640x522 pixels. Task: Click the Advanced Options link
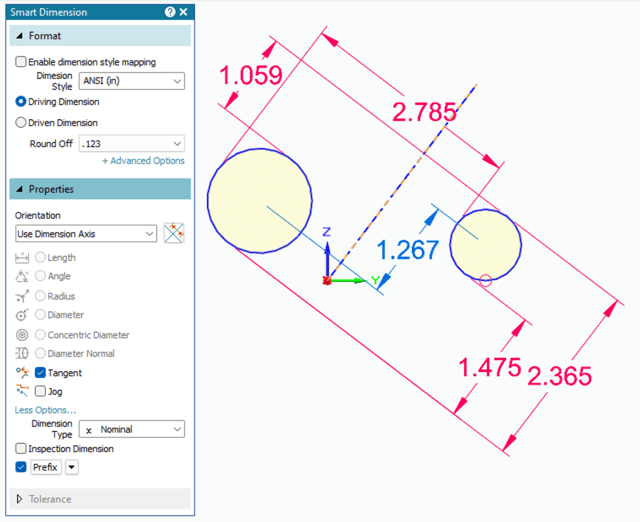coord(143,161)
